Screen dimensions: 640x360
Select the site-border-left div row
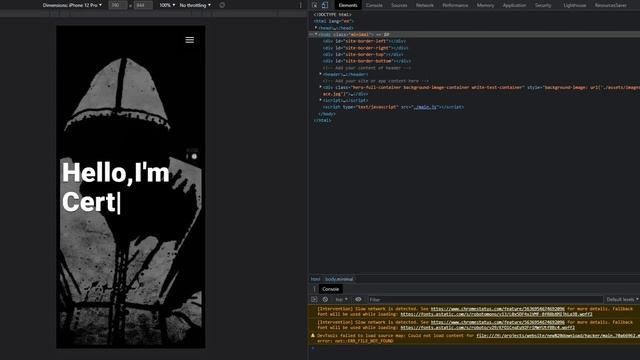pos(364,41)
